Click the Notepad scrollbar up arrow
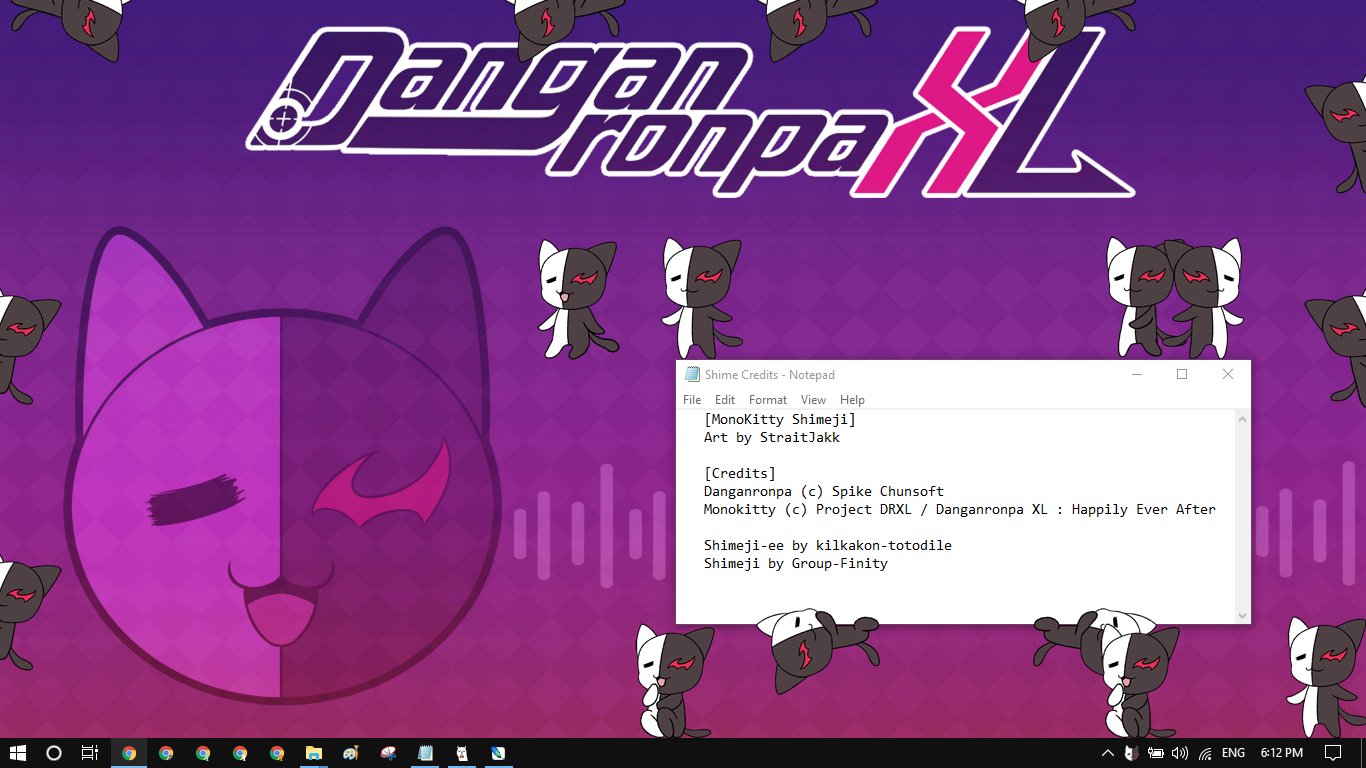 coord(1242,419)
